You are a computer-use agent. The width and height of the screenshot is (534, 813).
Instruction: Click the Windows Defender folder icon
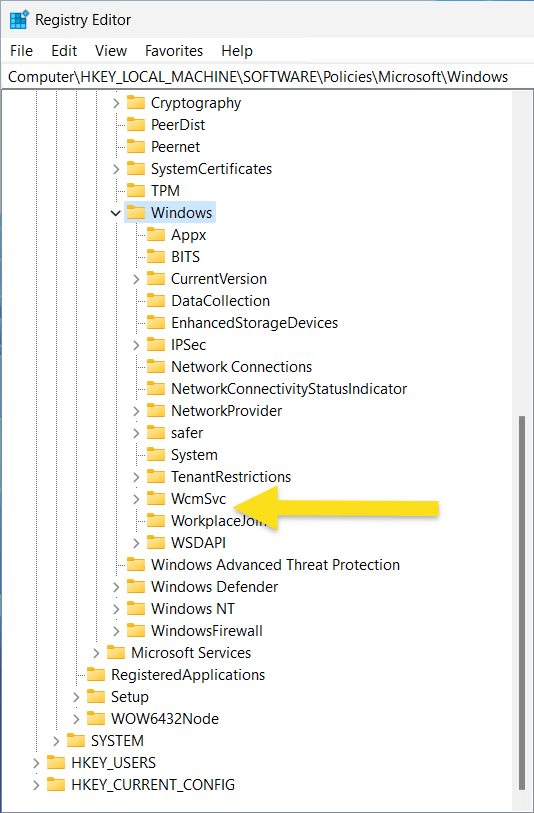tap(136, 586)
